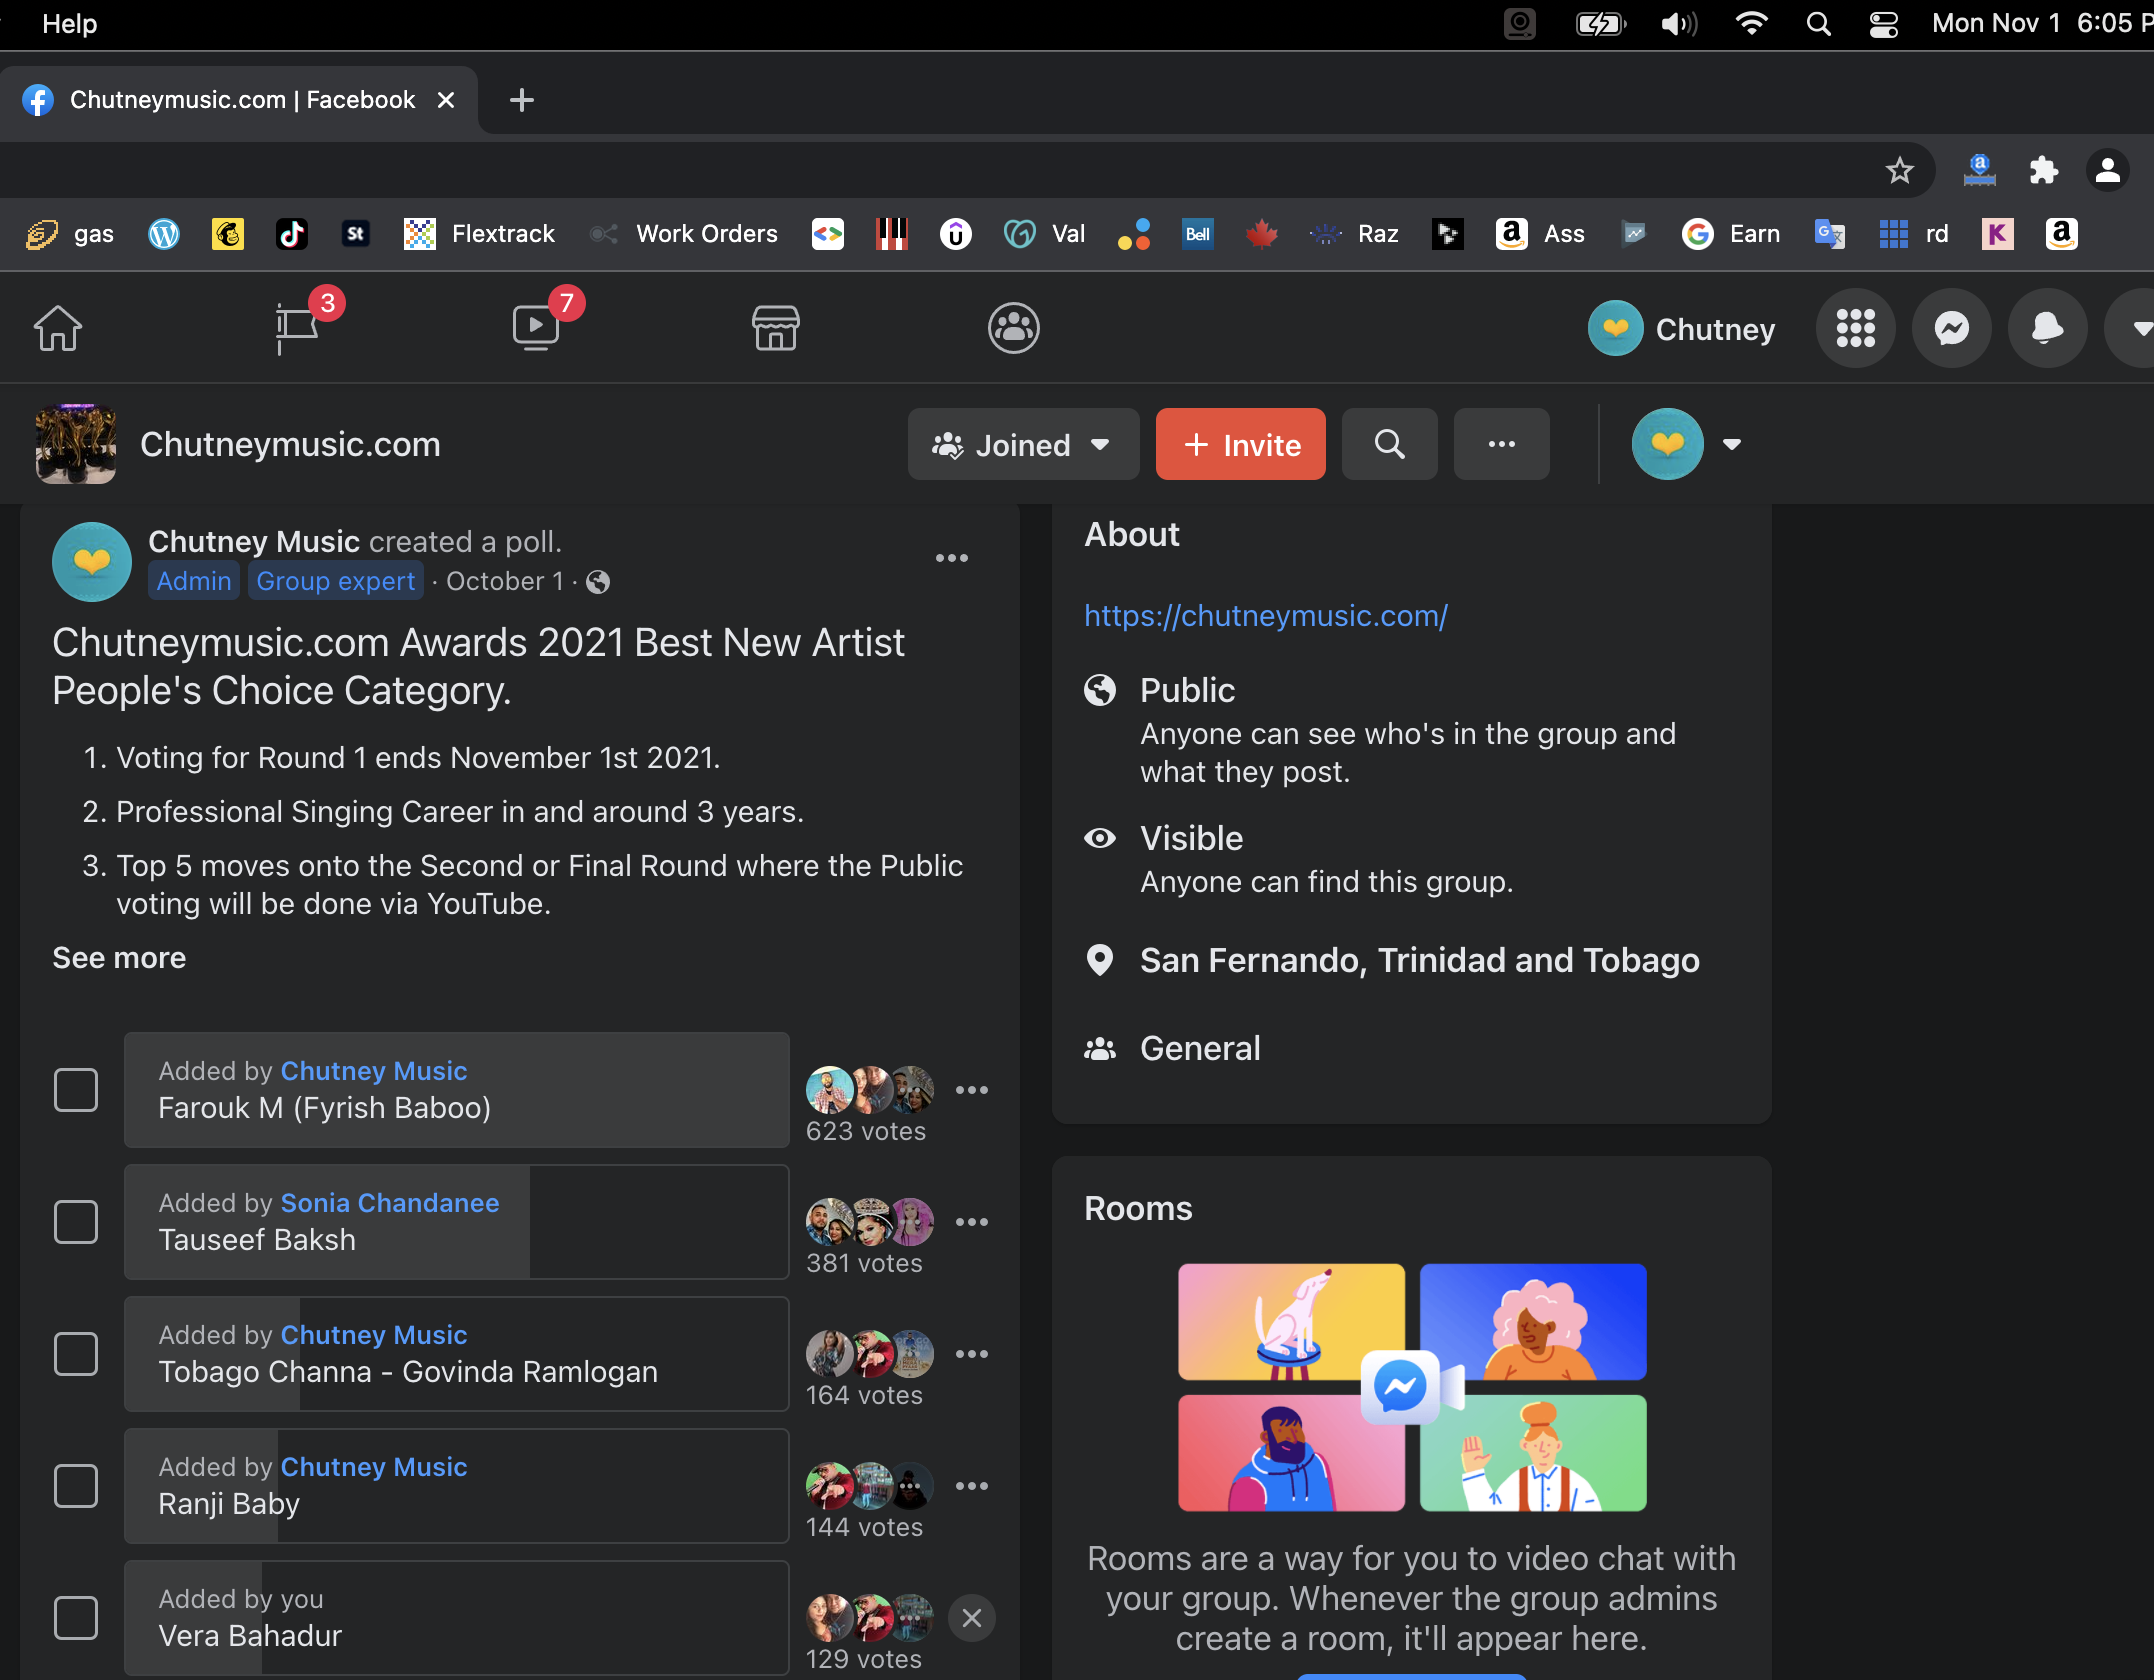This screenshot has height=1680, width=2154.
Task: Remove the Vera Bahadur option with X
Action: pos(971,1618)
